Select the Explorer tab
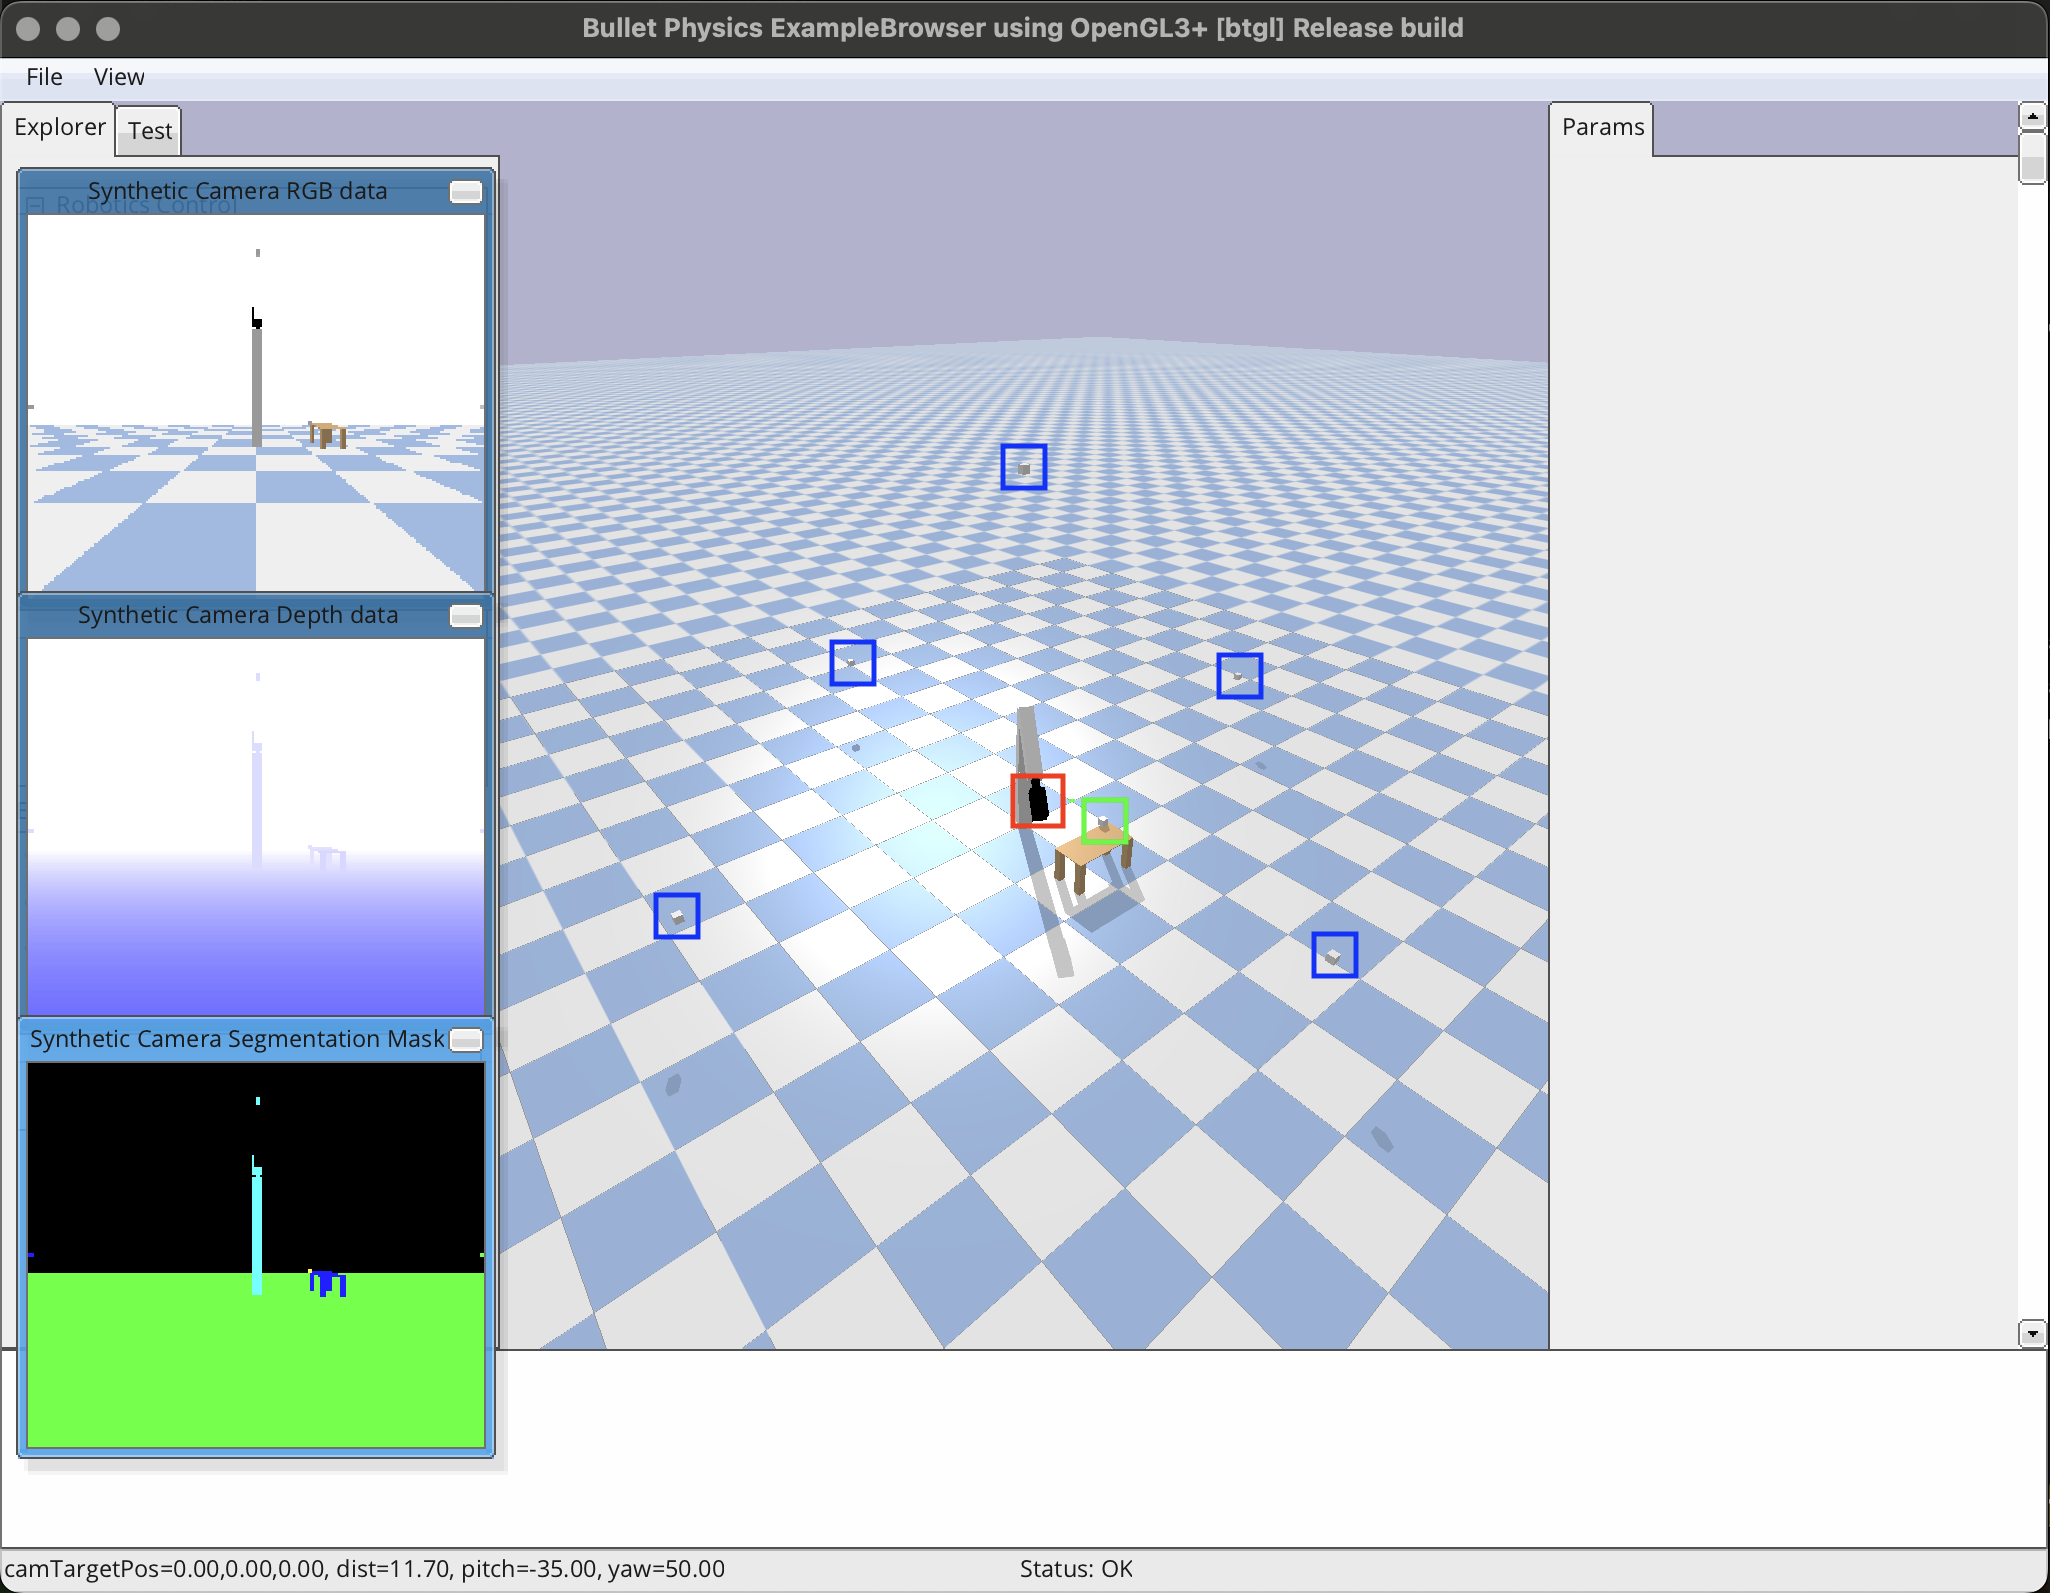The height and width of the screenshot is (1593, 2050). click(59, 127)
